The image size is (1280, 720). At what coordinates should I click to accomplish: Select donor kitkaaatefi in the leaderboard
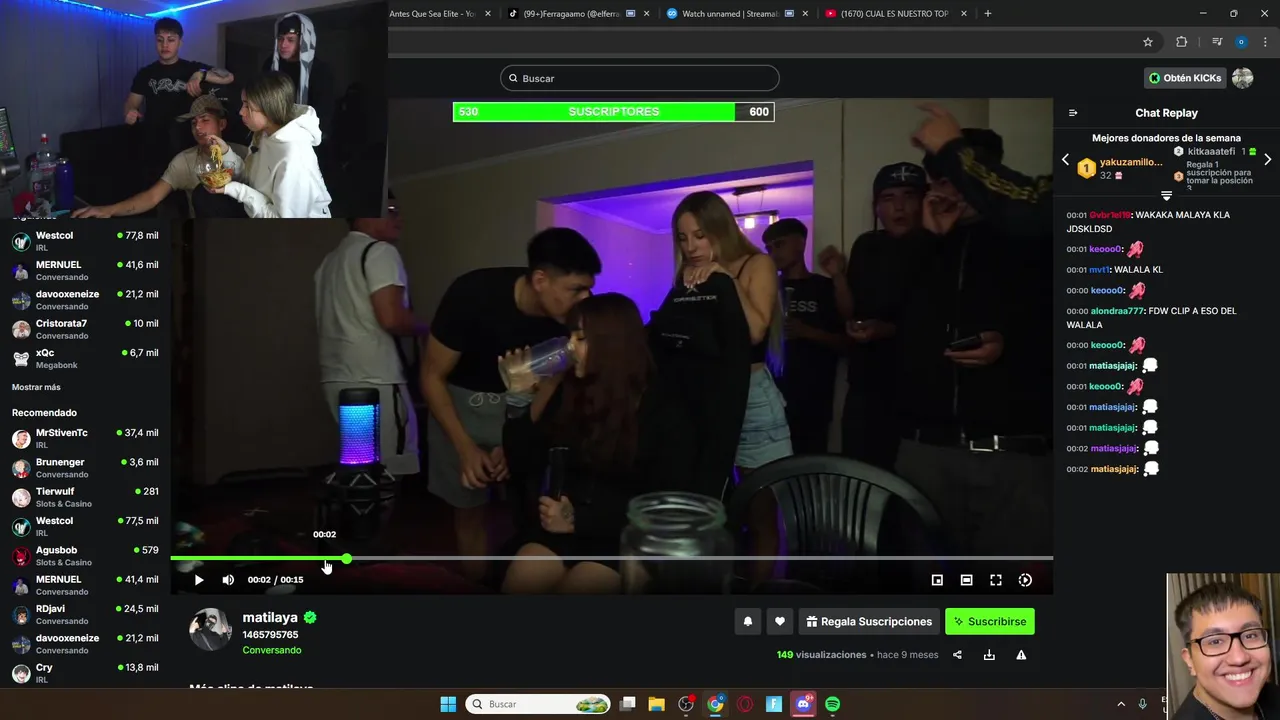point(1214,152)
